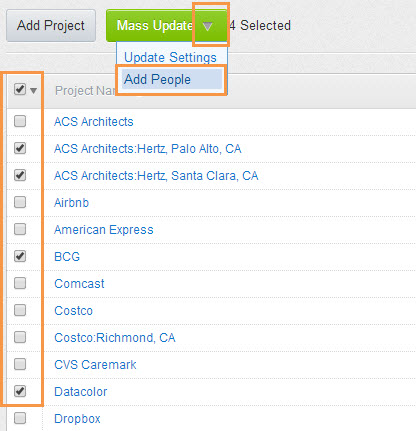
Task: Check the ACS Architects checkbox
Action: (20, 121)
